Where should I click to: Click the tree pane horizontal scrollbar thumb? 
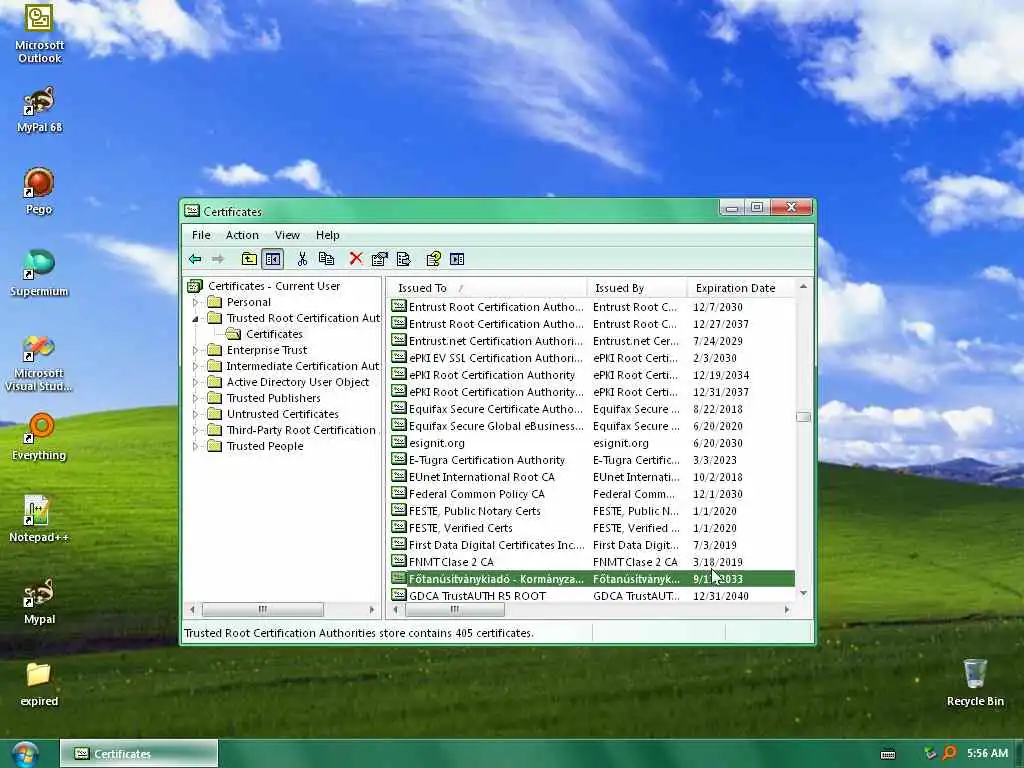263,609
